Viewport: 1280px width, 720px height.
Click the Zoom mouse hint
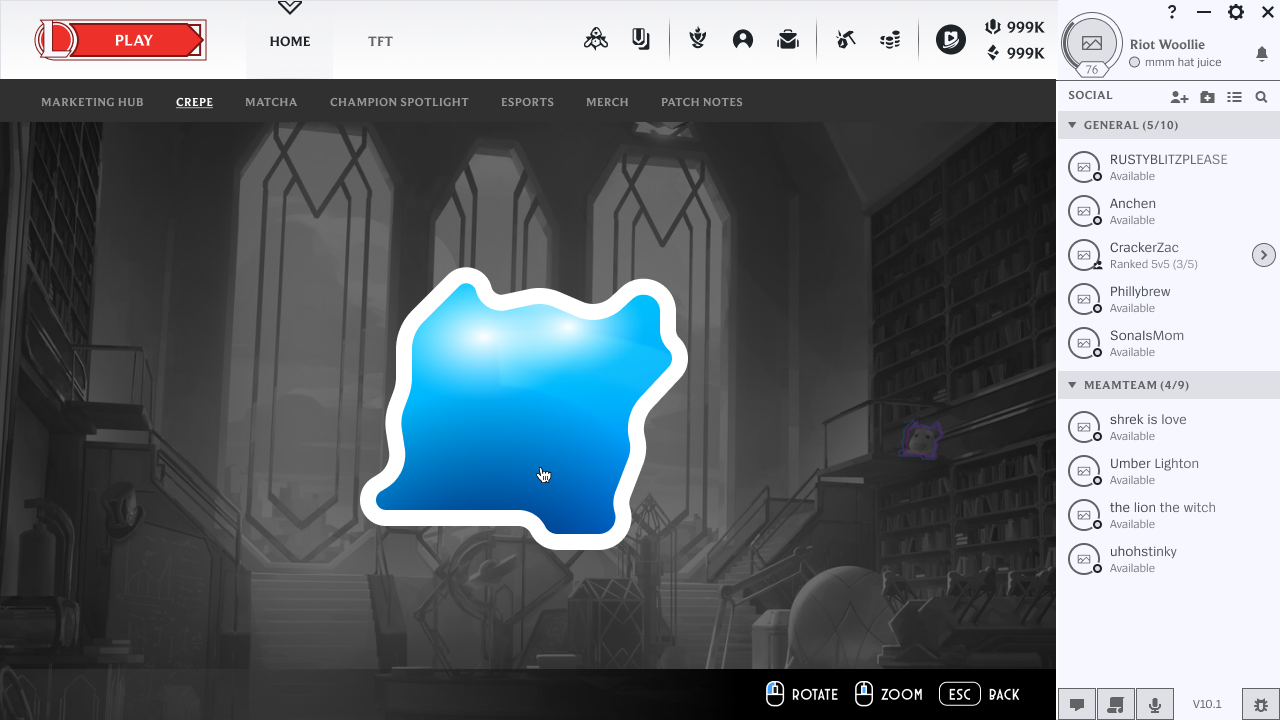(889, 694)
